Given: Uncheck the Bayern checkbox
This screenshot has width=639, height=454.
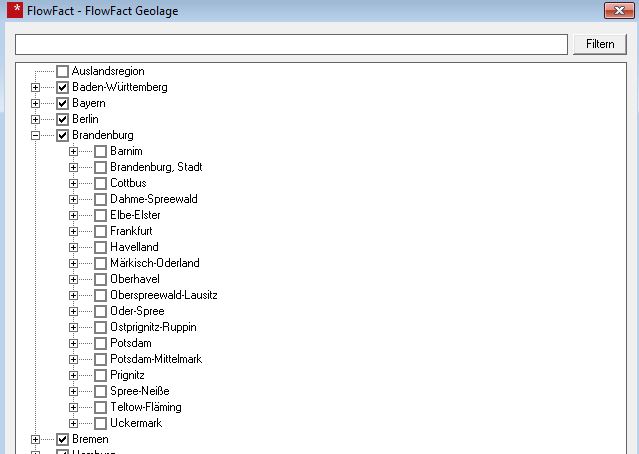Looking at the screenshot, I should (63, 104).
